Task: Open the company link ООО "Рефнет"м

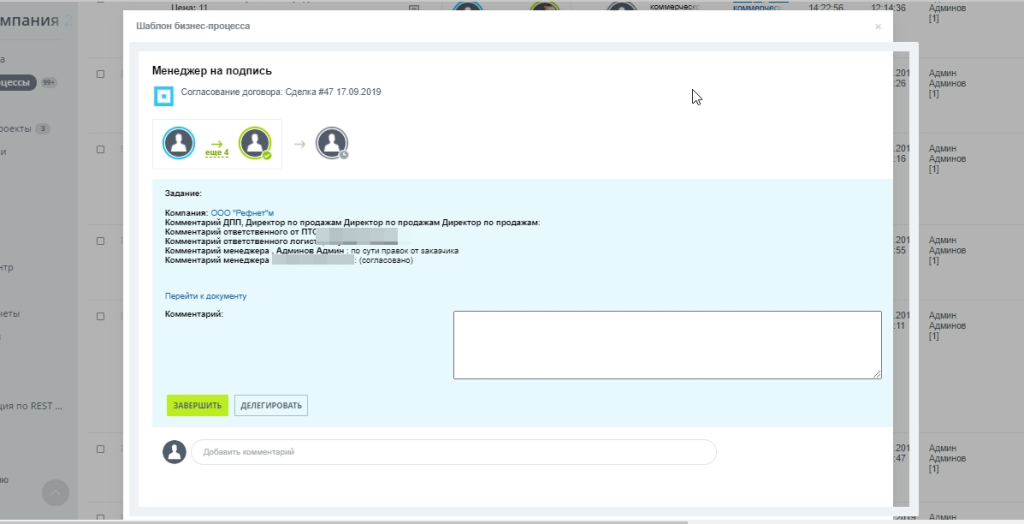Action: [242, 213]
